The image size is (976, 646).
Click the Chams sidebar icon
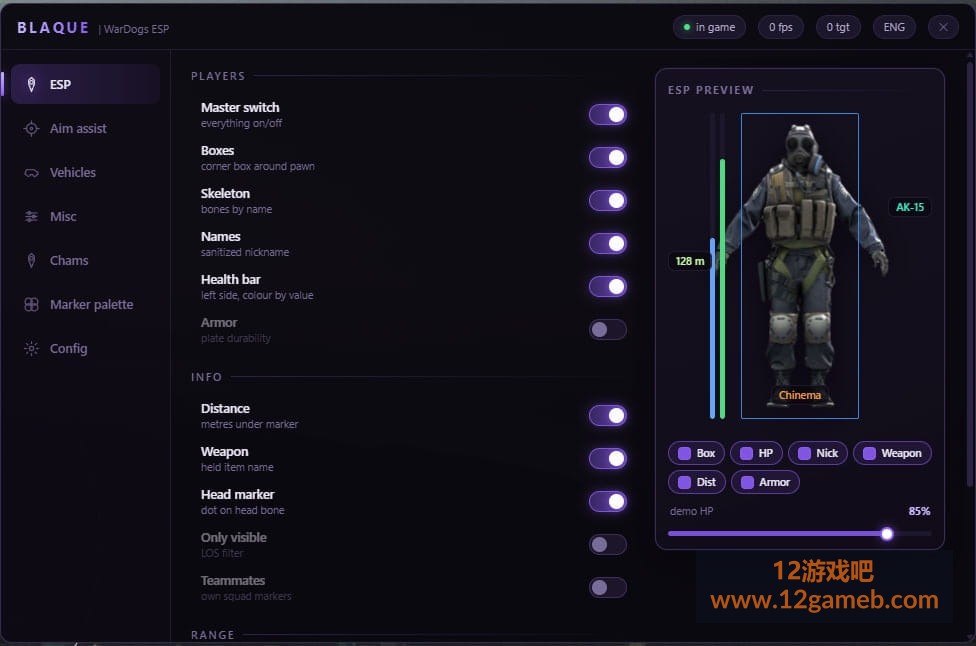[x=31, y=260]
